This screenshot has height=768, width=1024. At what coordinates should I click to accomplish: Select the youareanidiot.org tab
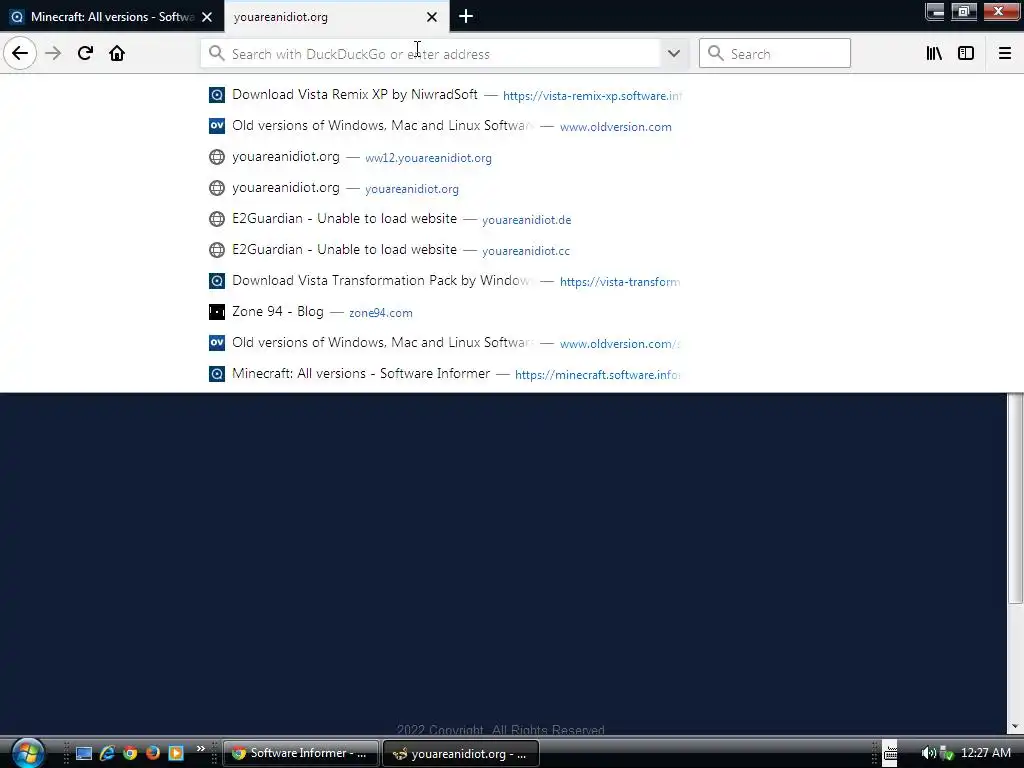coord(336,17)
